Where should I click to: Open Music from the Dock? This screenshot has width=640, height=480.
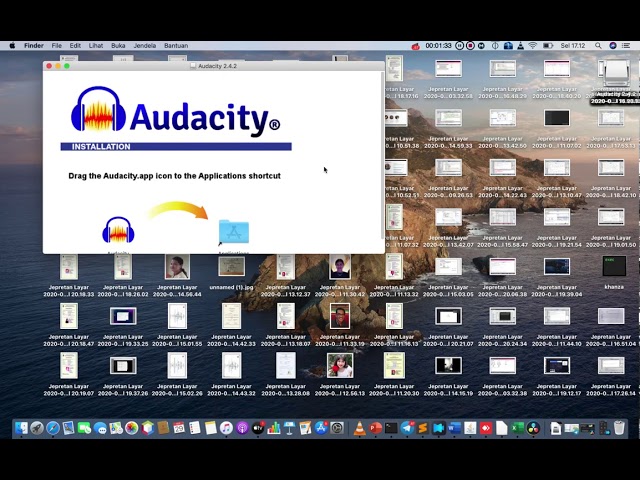click(226, 428)
